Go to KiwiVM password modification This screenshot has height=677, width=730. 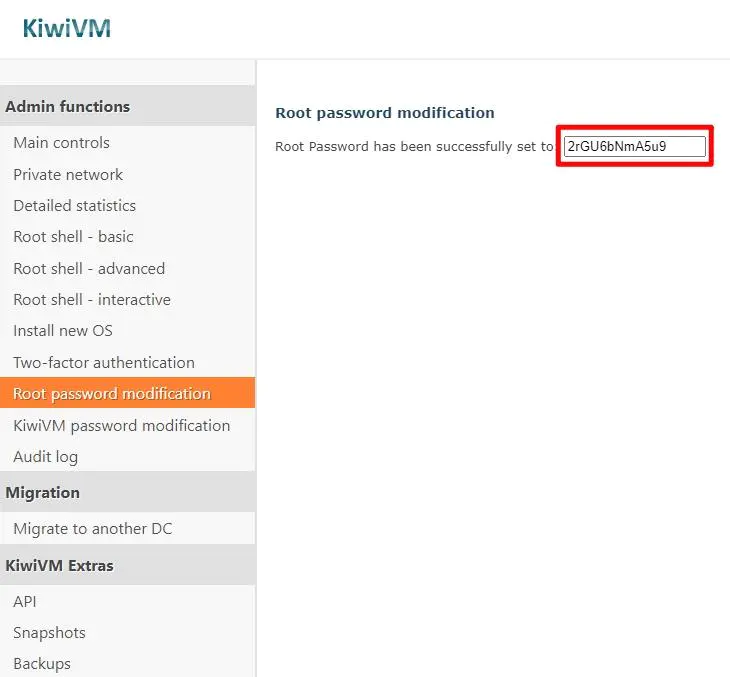(121, 426)
